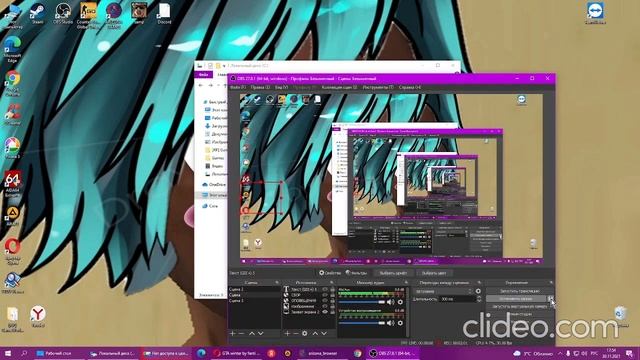Image resolution: width=640 pixels, height=360 pixels.
Task: Move the selected scene up
Action: coord(252,333)
